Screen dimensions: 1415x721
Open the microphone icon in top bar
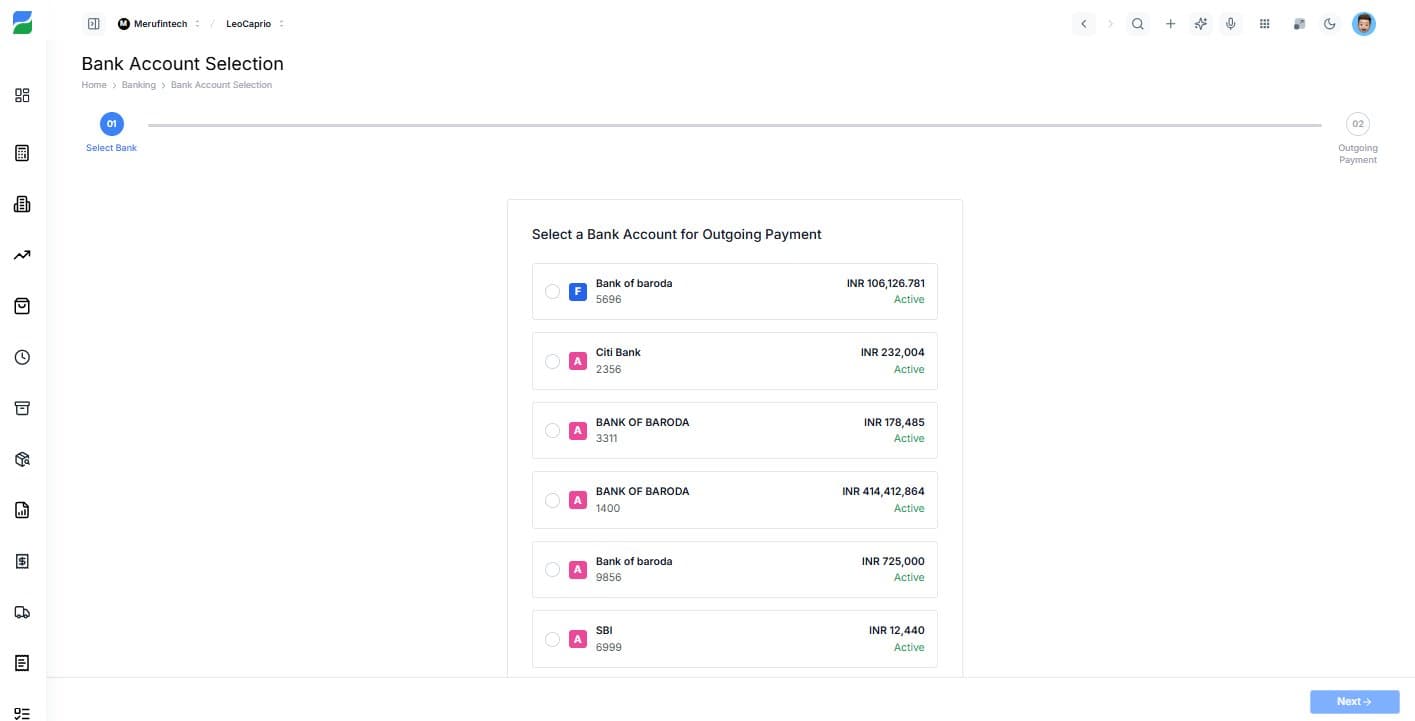click(1231, 23)
